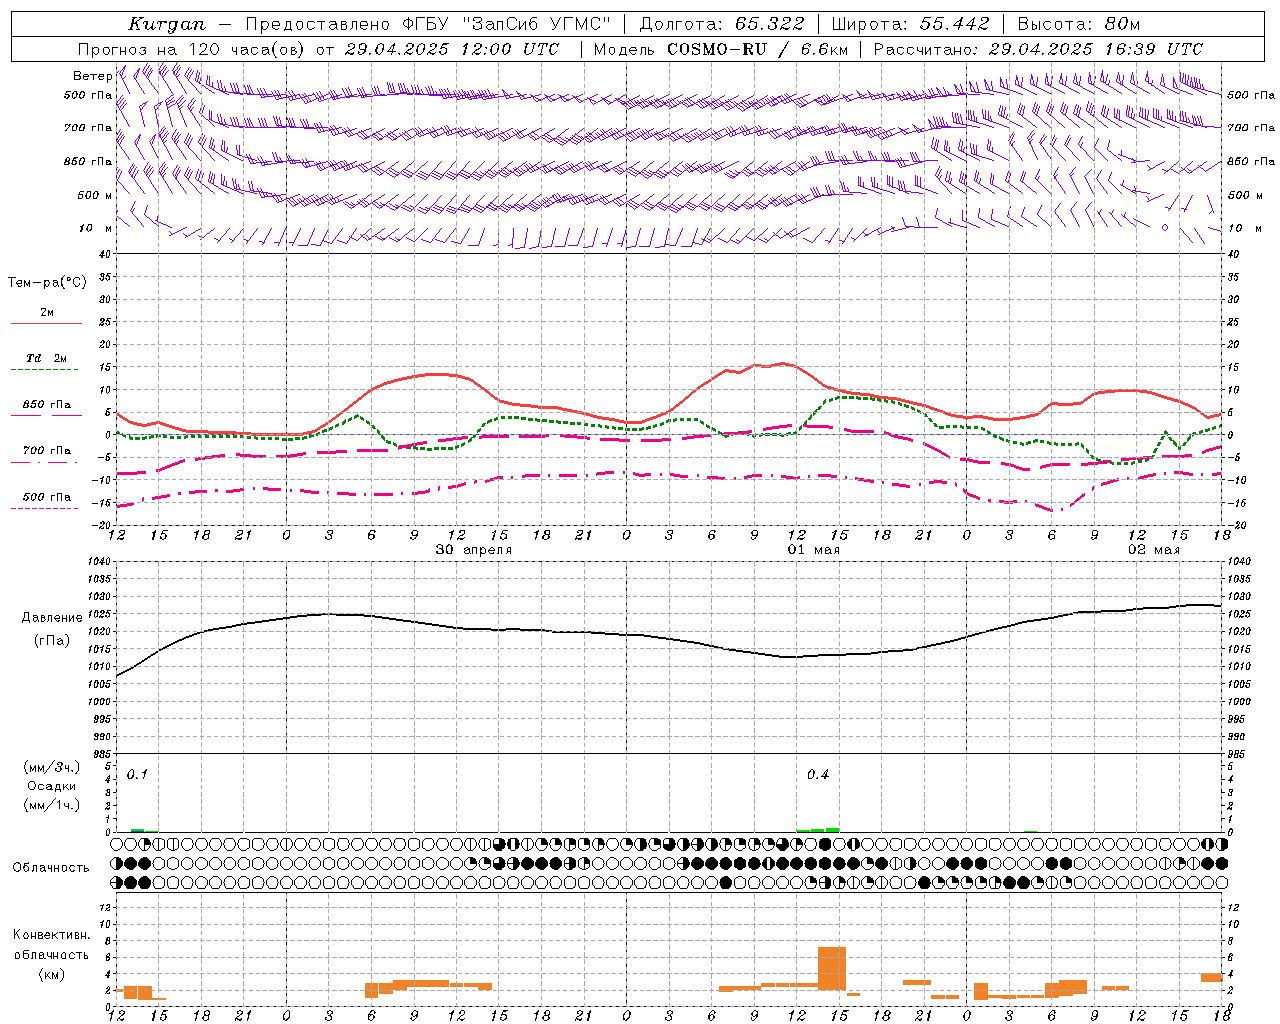The image size is (1280, 1024).
Task: Click the "Рассчитано: 29.04.2025 16:39 UTC" timestamp
Action: pyautogui.click(x=1038, y=49)
